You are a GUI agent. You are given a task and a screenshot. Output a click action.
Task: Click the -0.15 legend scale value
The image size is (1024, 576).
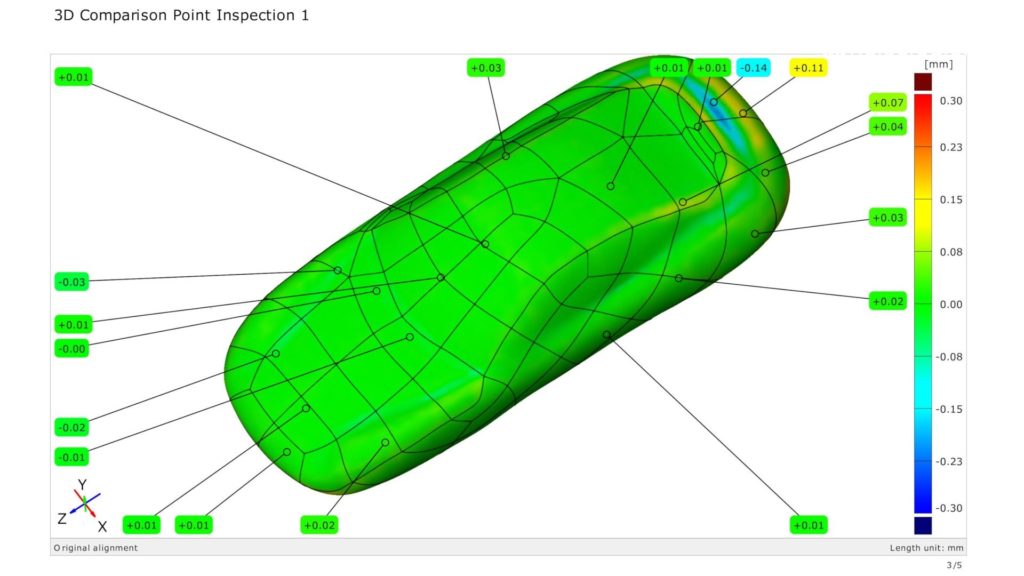[949, 409]
